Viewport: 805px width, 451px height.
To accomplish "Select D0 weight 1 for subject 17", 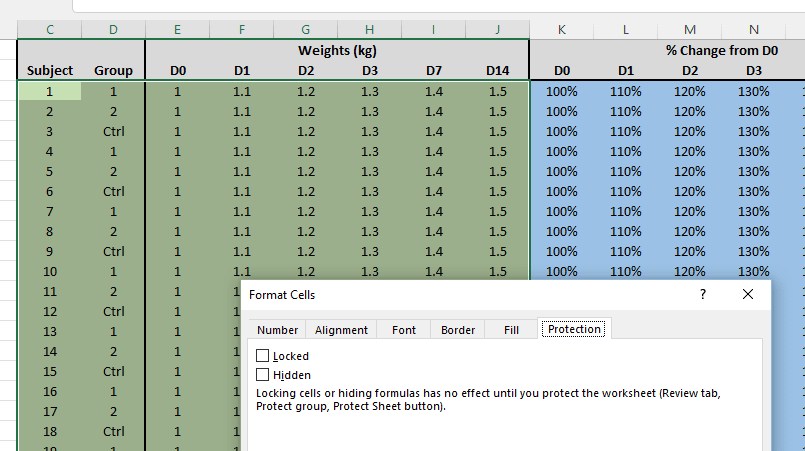I will (x=178, y=411).
